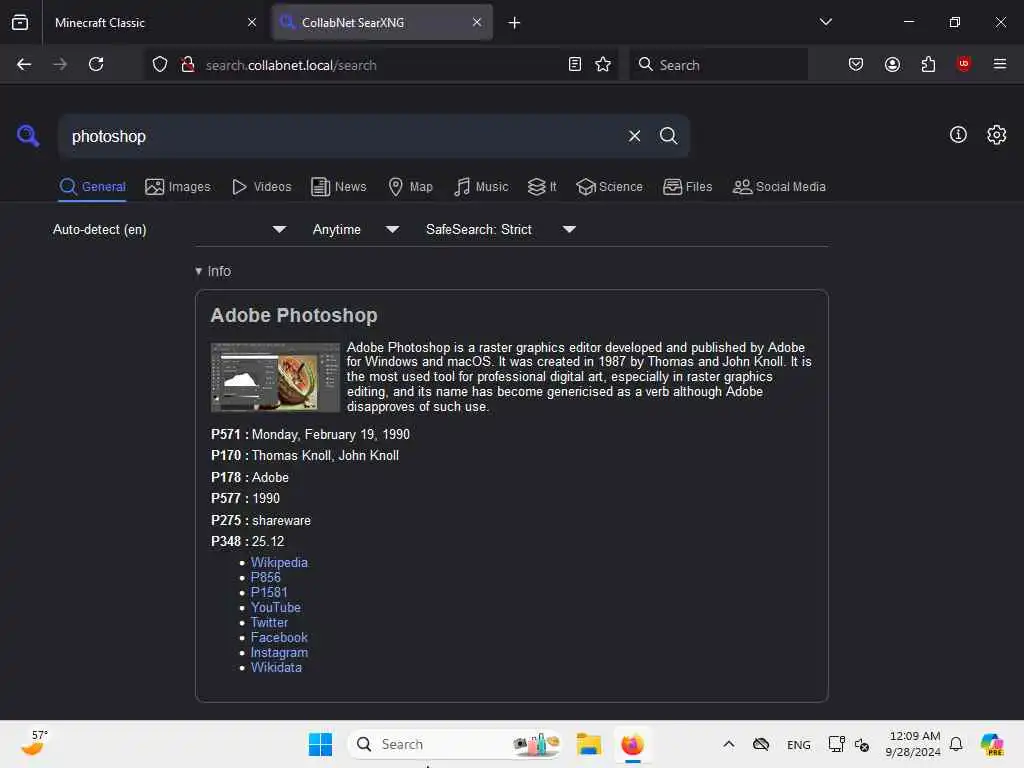The height and width of the screenshot is (768, 1024).
Task: Clear the photoshop search query
Action: [x=634, y=136]
